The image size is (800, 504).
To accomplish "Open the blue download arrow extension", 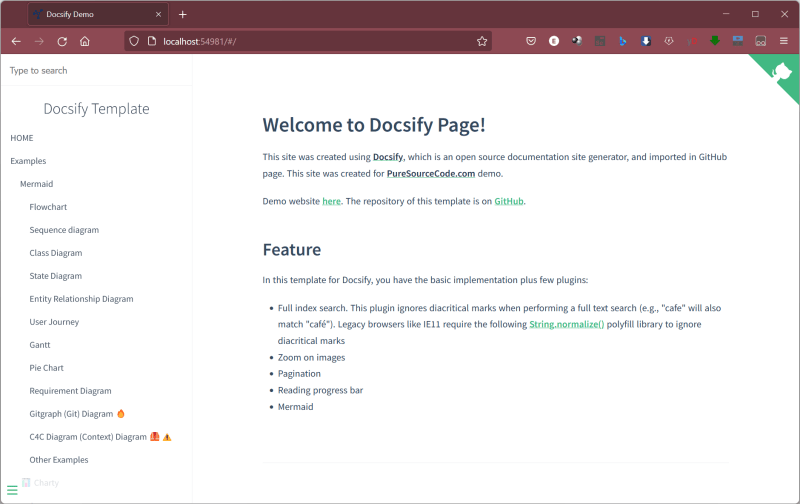I will click(x=646, y=41).
